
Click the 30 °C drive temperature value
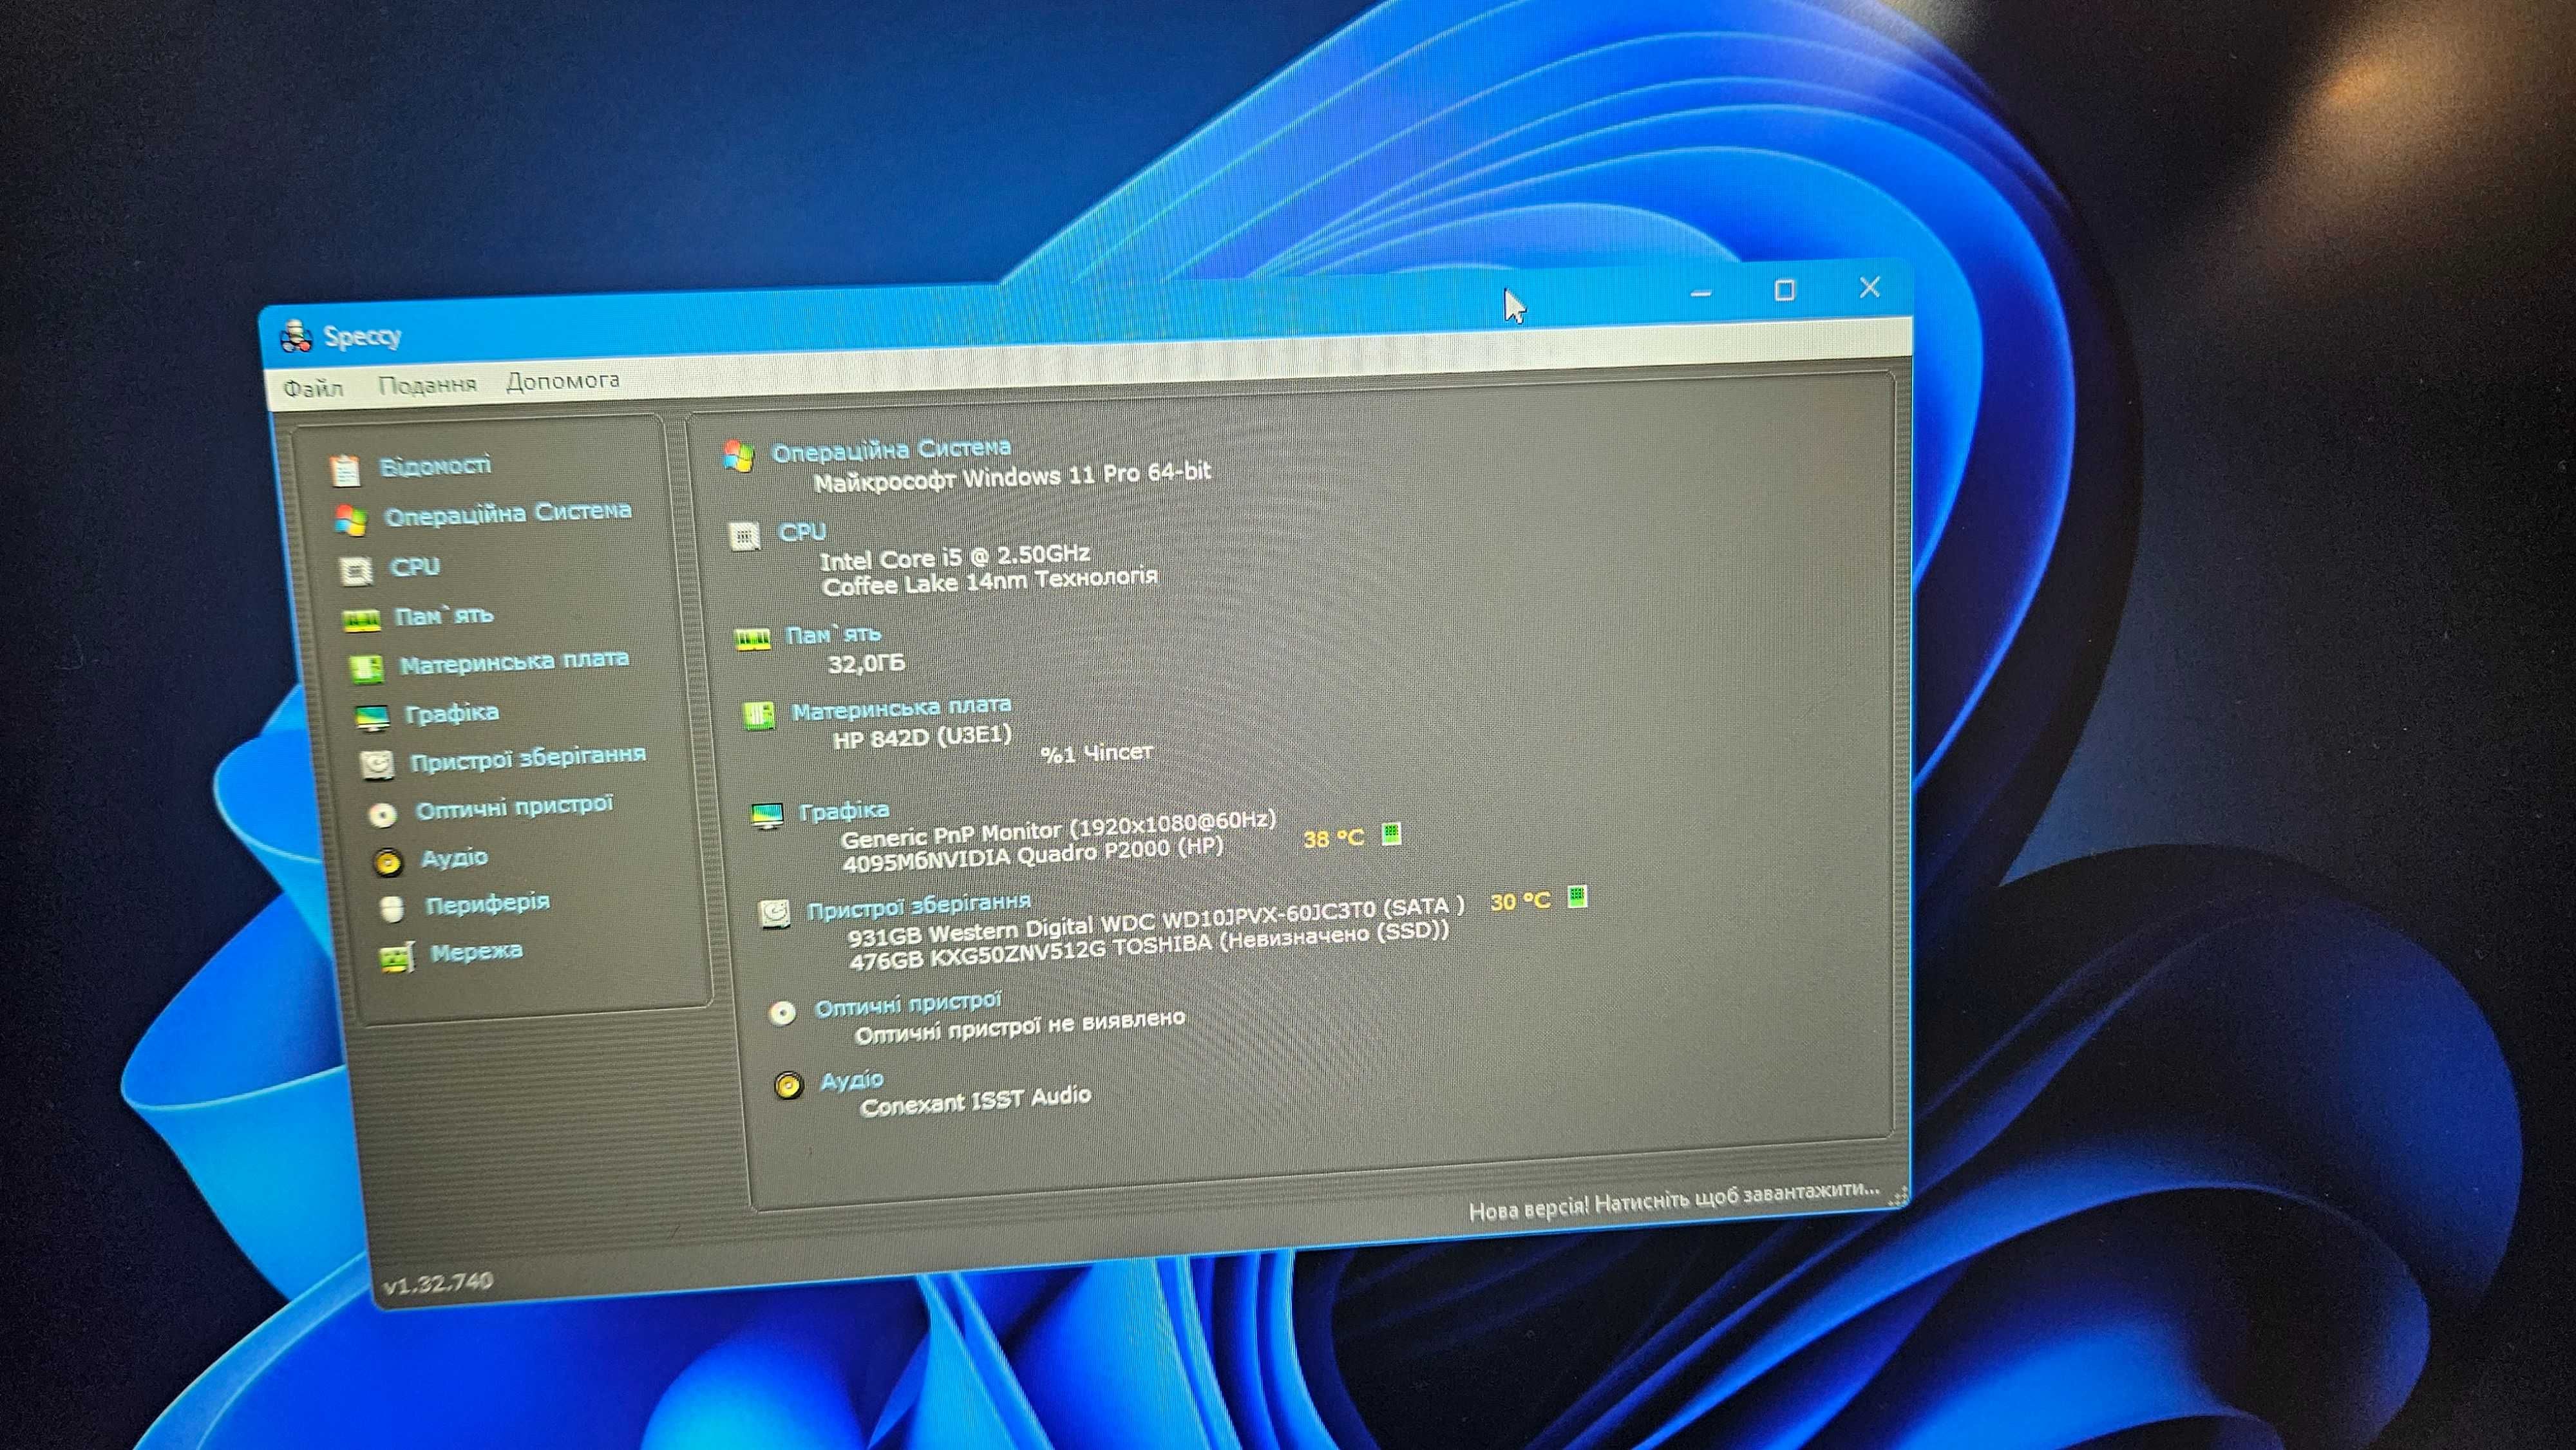click(x=1520, y=901)
